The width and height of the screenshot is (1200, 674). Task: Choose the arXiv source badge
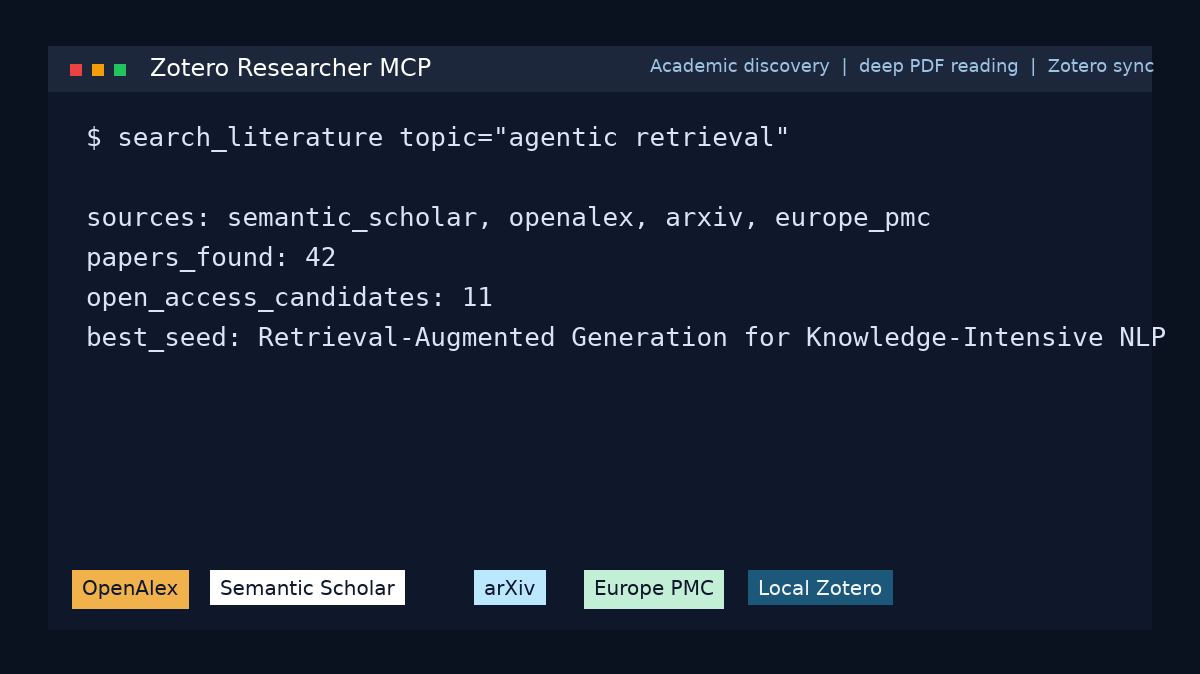tap(510, 589)
